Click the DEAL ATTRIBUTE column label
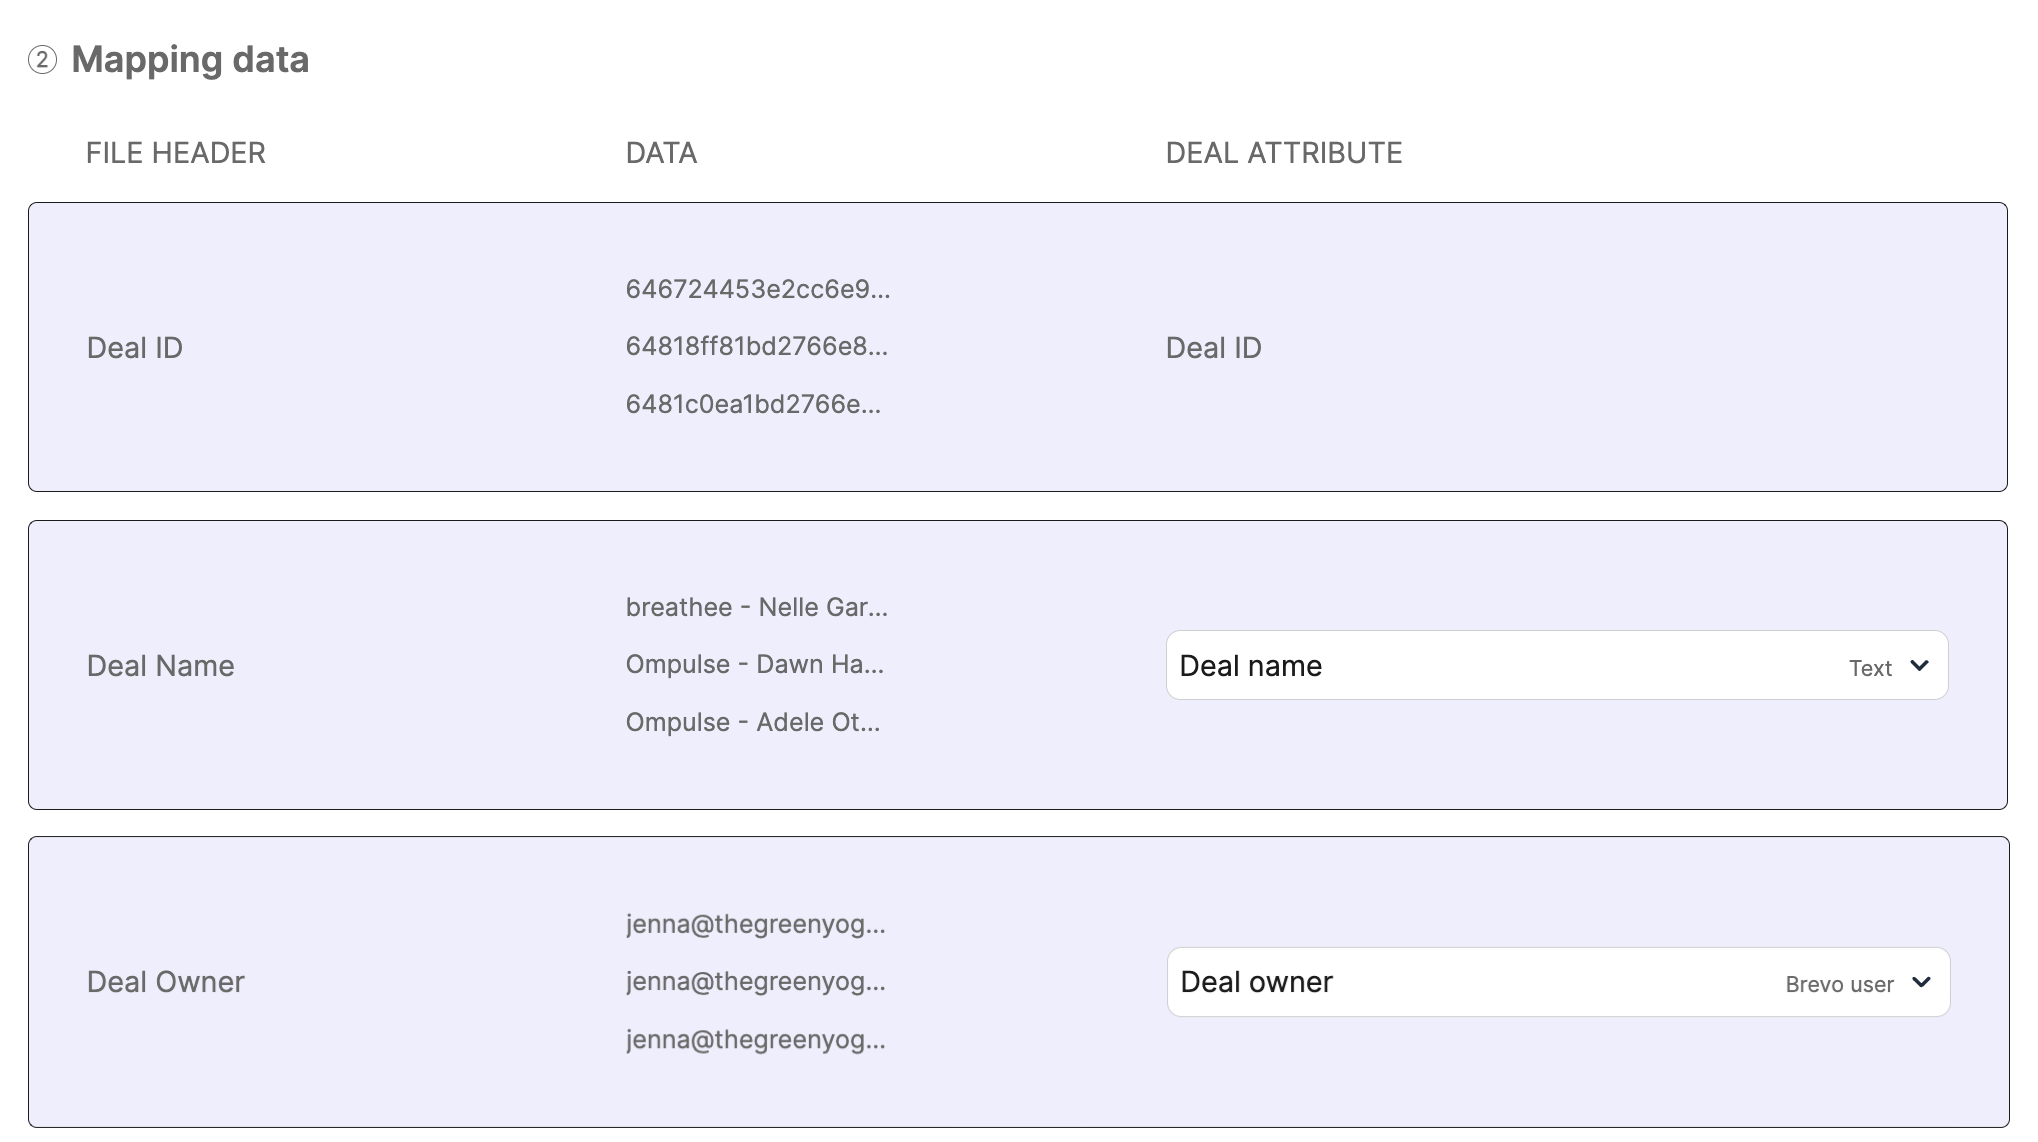The width and height of the screenshot is (2038, 1142). pyautogui.click(x=1284, y=153)
